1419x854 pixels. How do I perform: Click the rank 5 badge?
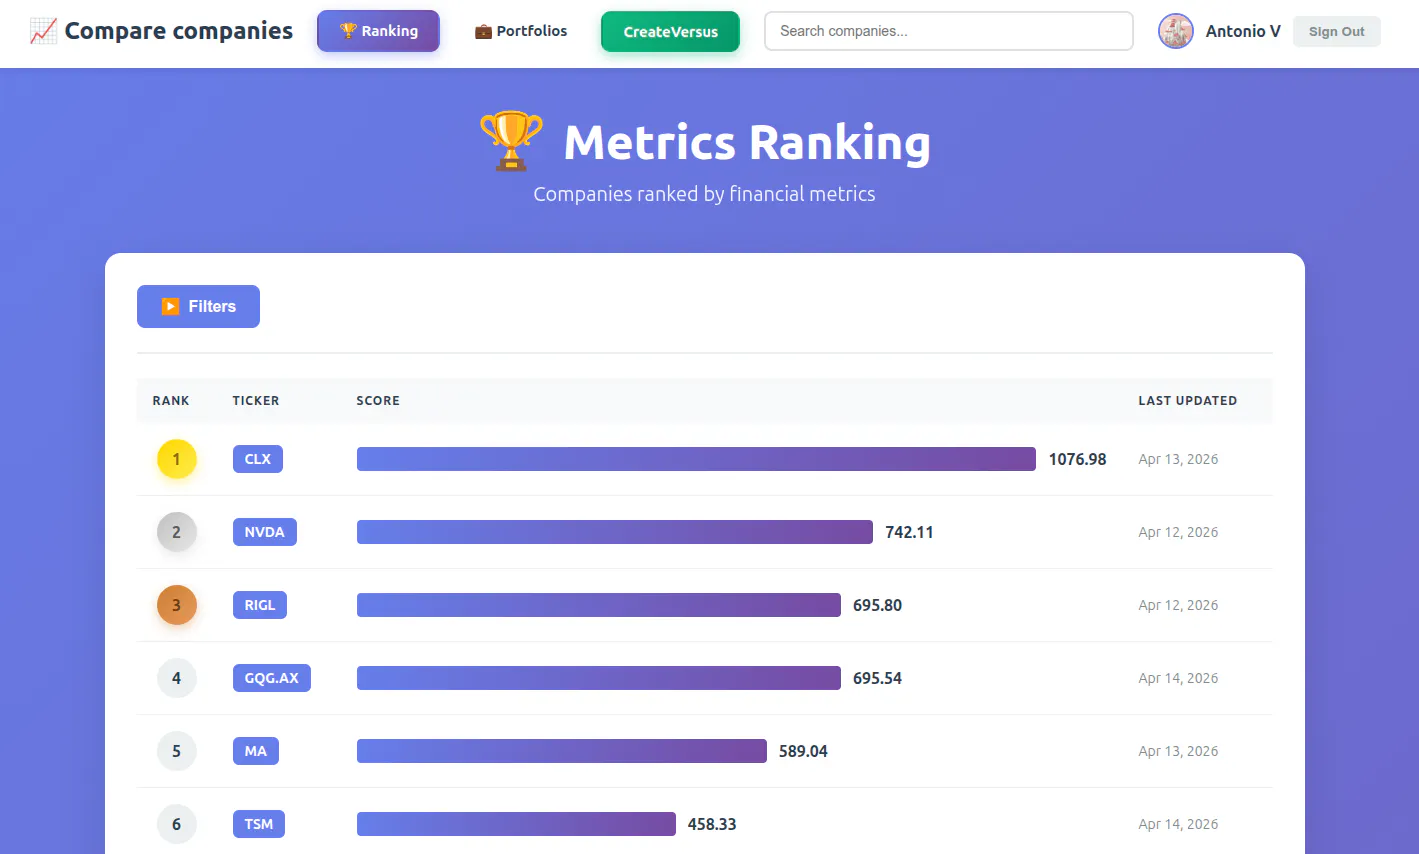tap(177, 751)
